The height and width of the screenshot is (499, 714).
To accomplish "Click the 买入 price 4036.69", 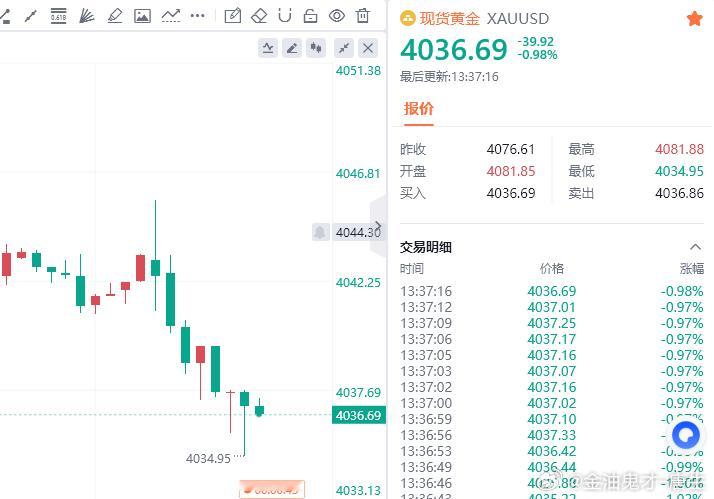I will (x=511, y=193).
